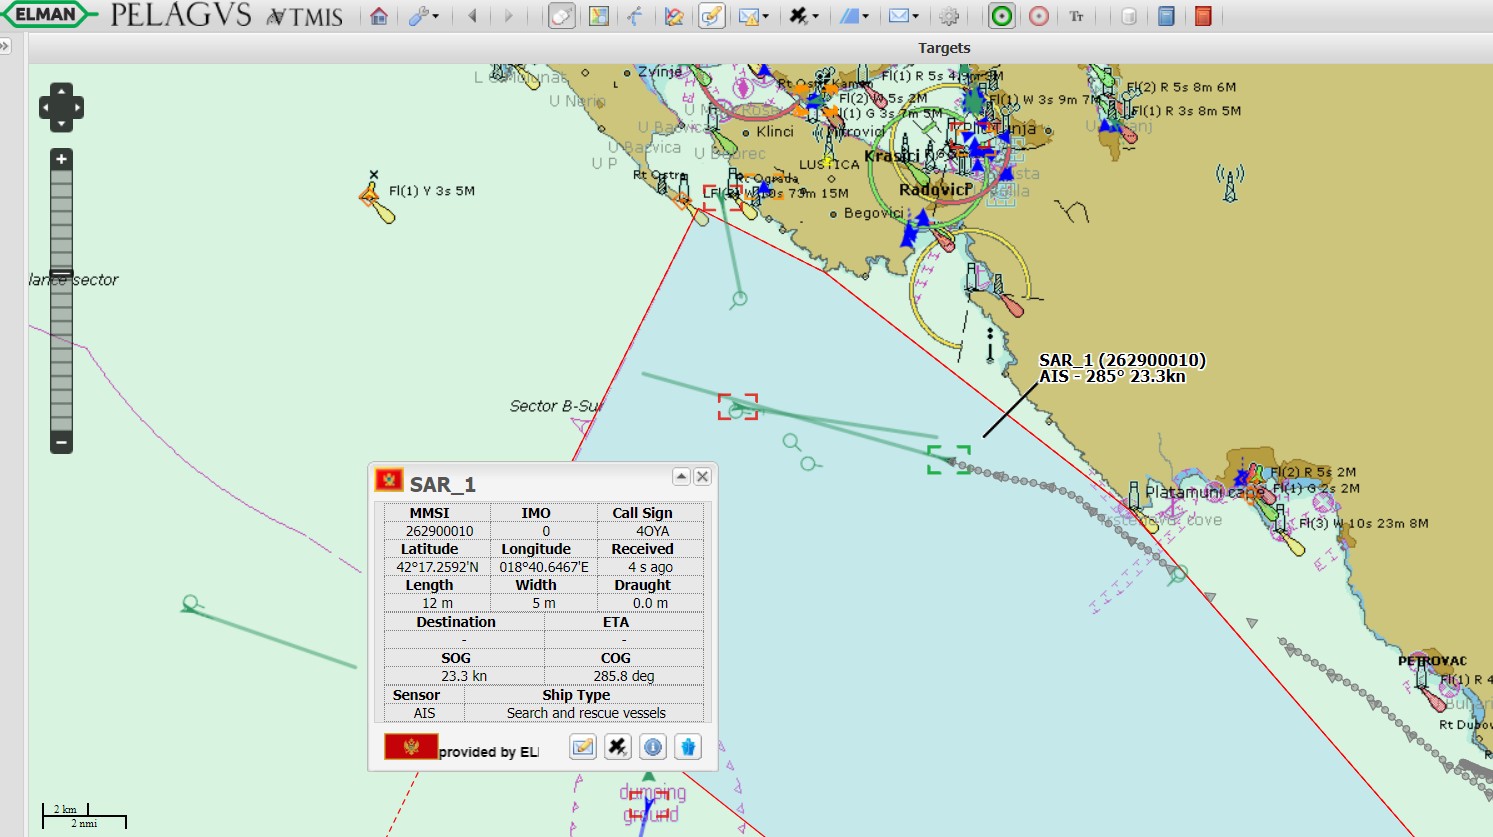
Task: Open the database cylinder icon
Action: pos(1129,16)
